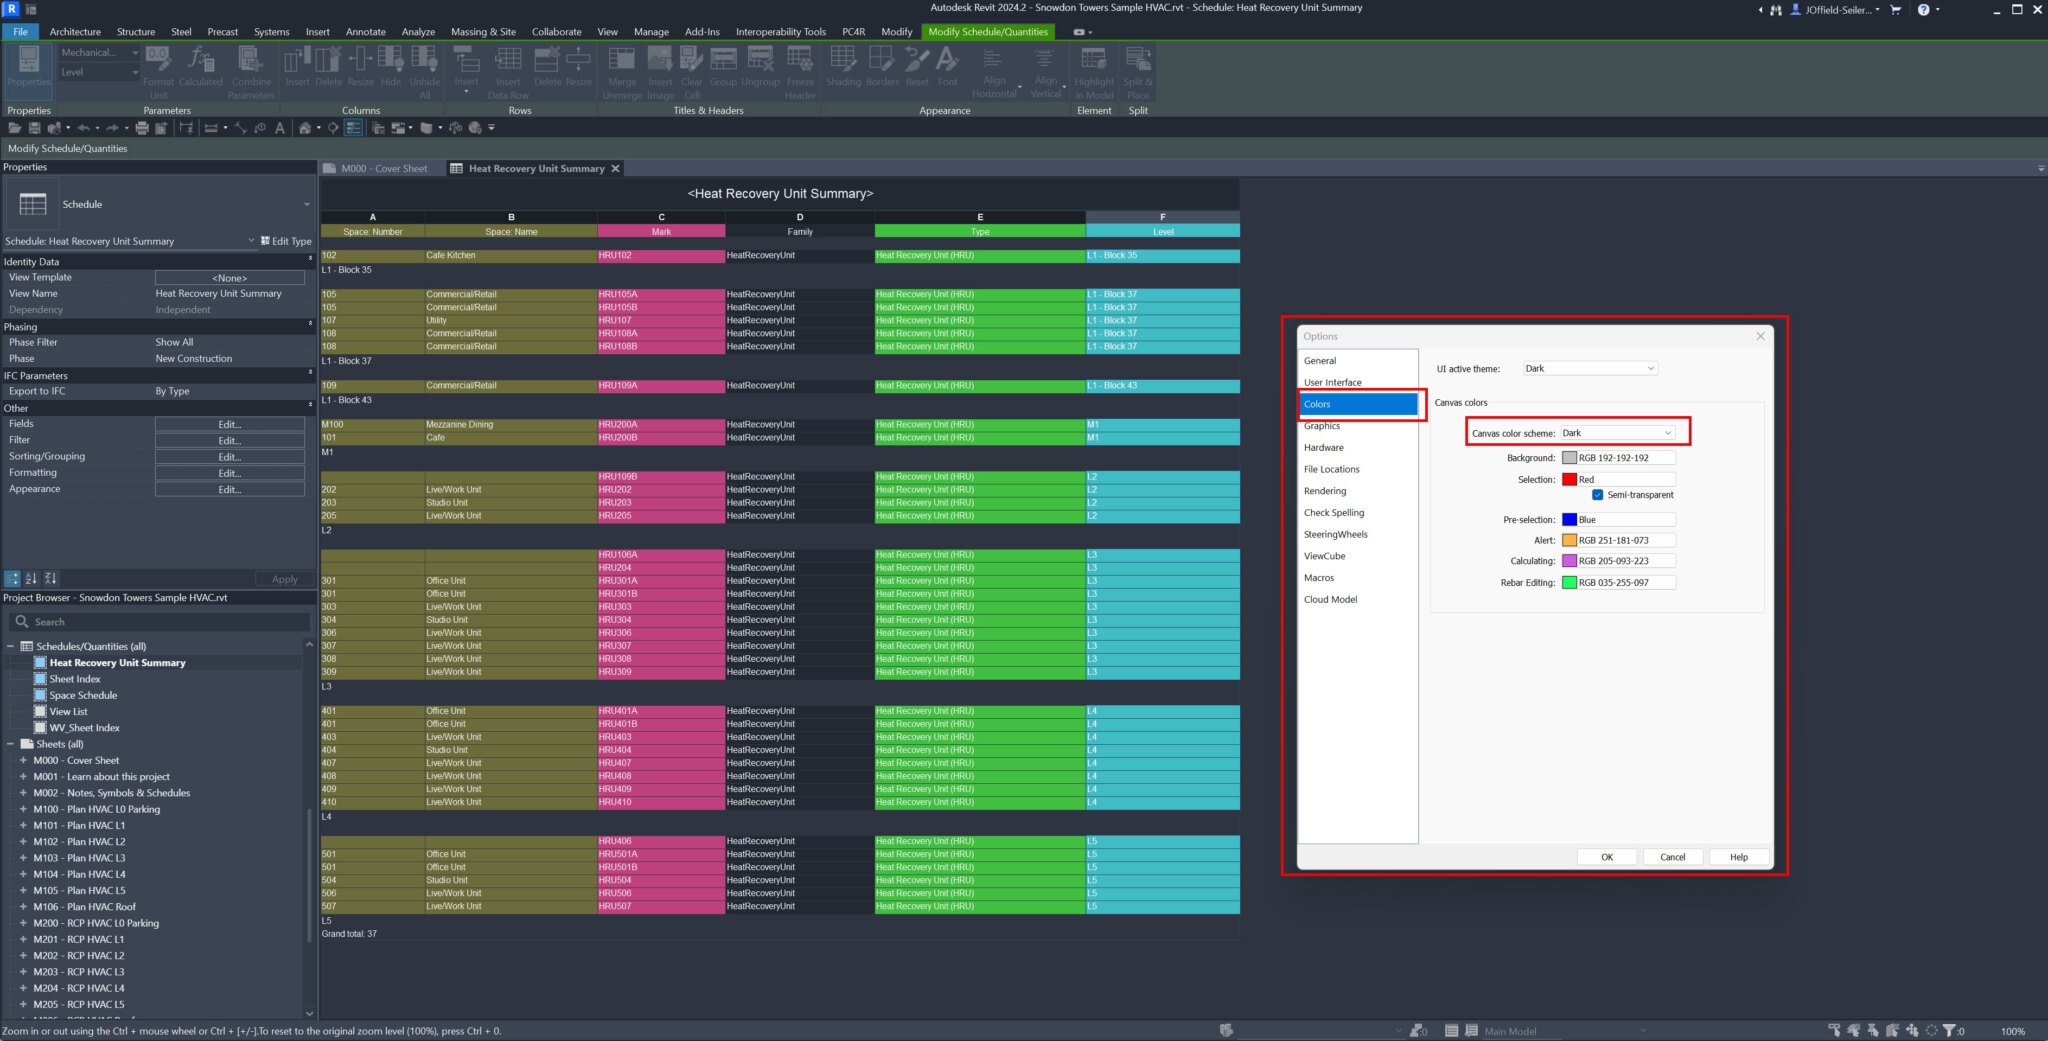
Task: Click the shopping cart icon in title bar
Action: pyautogui.click(x=1896, y=9)
